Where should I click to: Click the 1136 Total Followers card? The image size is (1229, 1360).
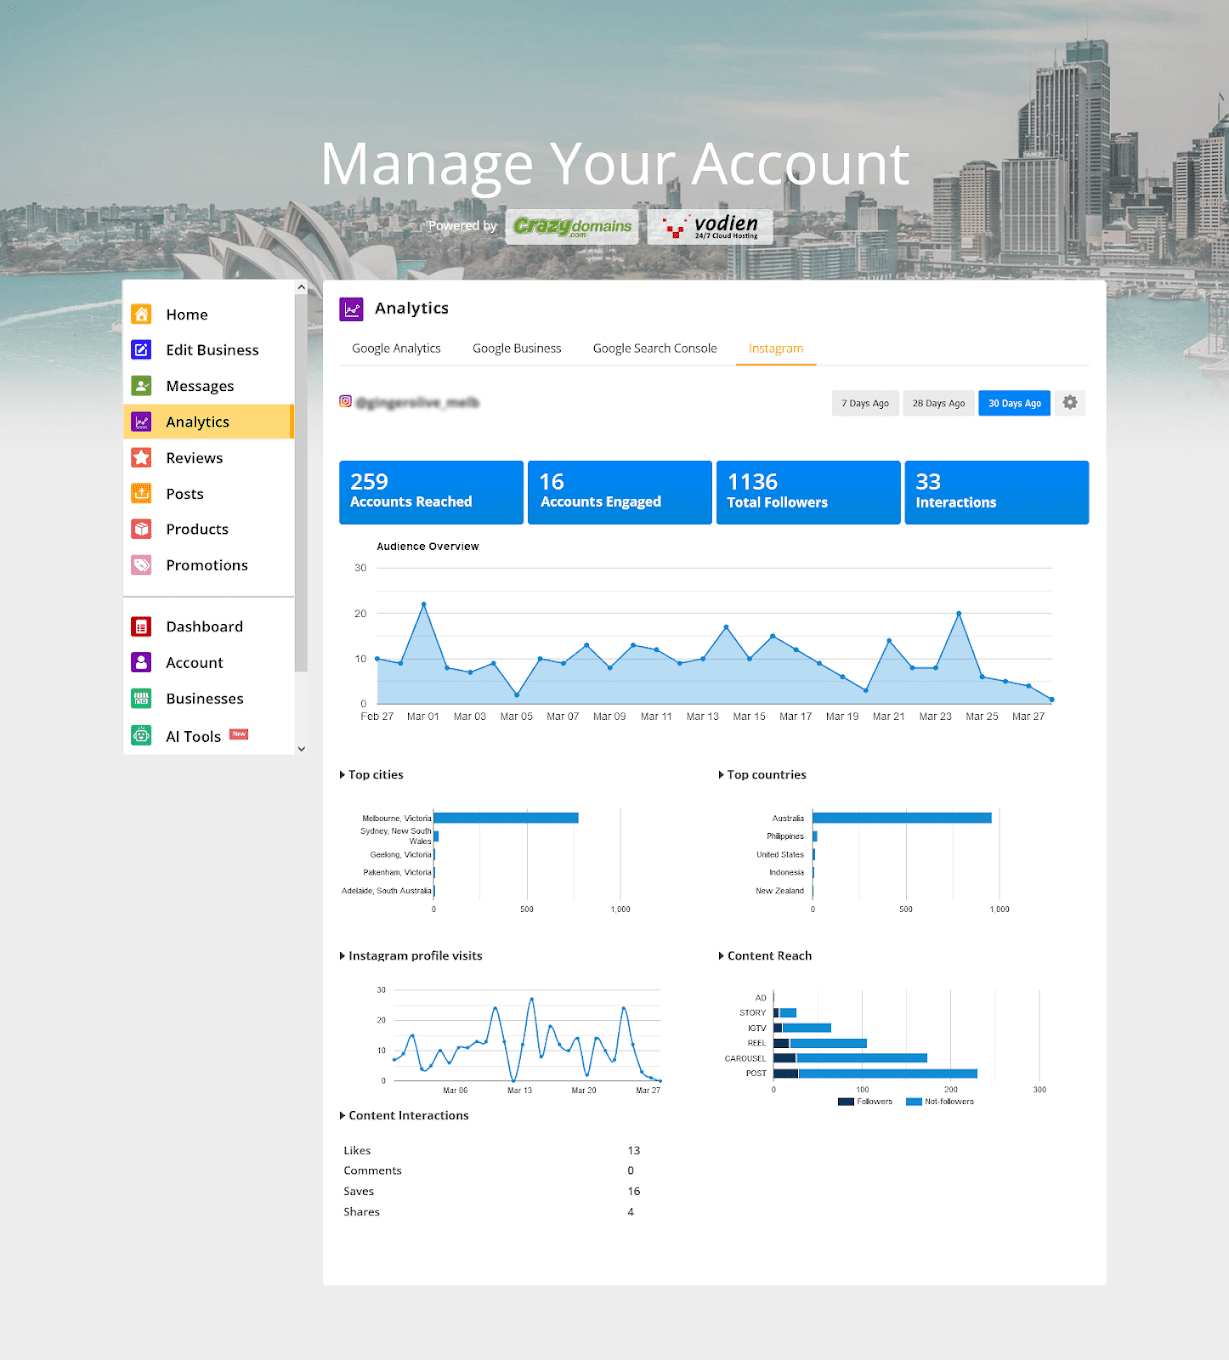807,492
